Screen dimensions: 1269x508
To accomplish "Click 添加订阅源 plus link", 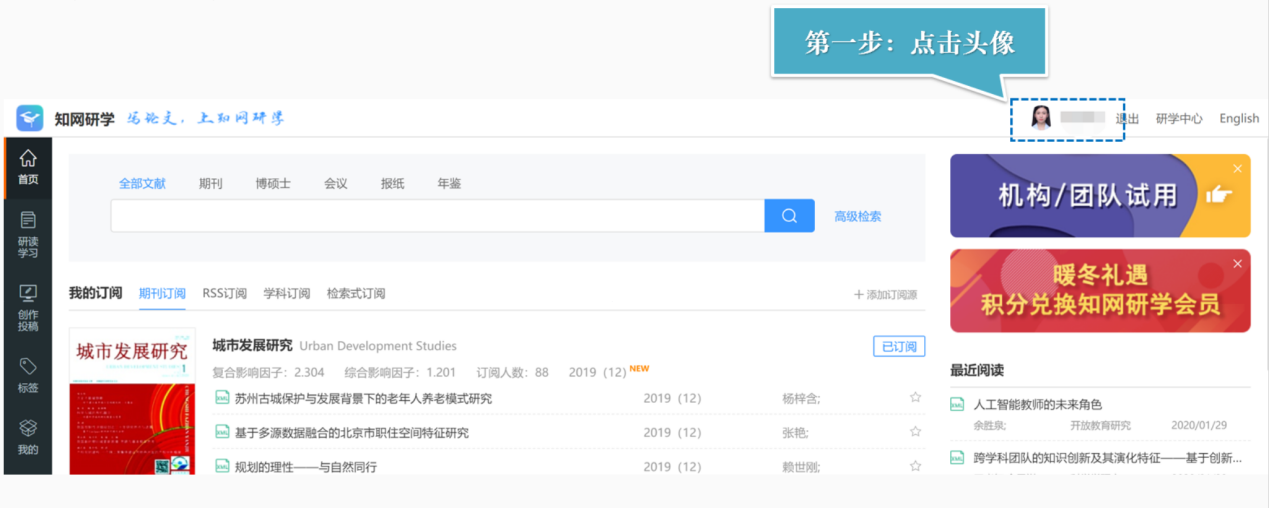I will tap(885, 294).
